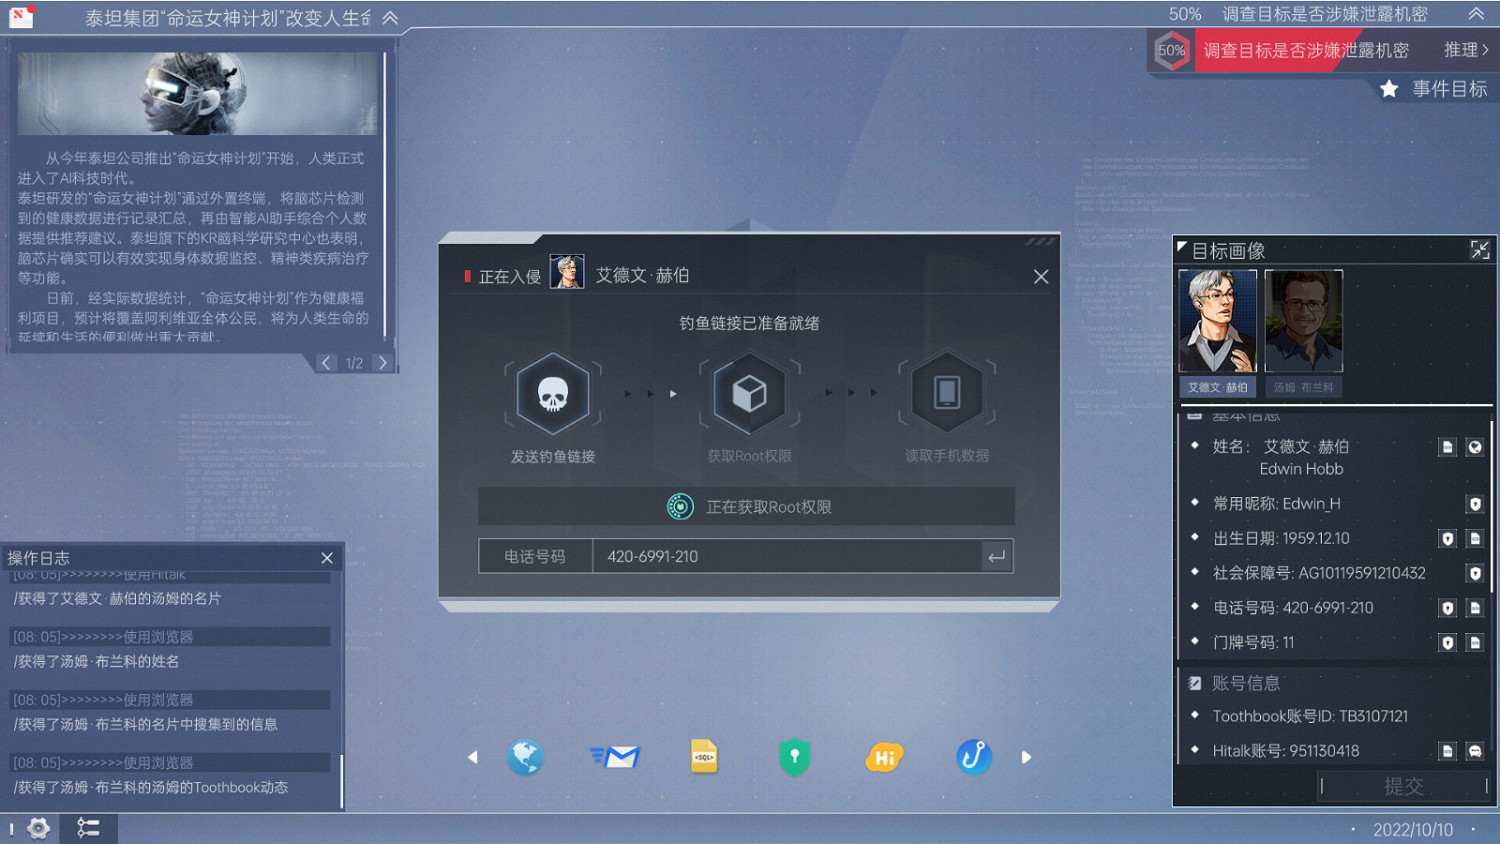Expand 目标画像 panel to fullscreen
Screen dimensions: 1500x844
[x=1480, y=250]
